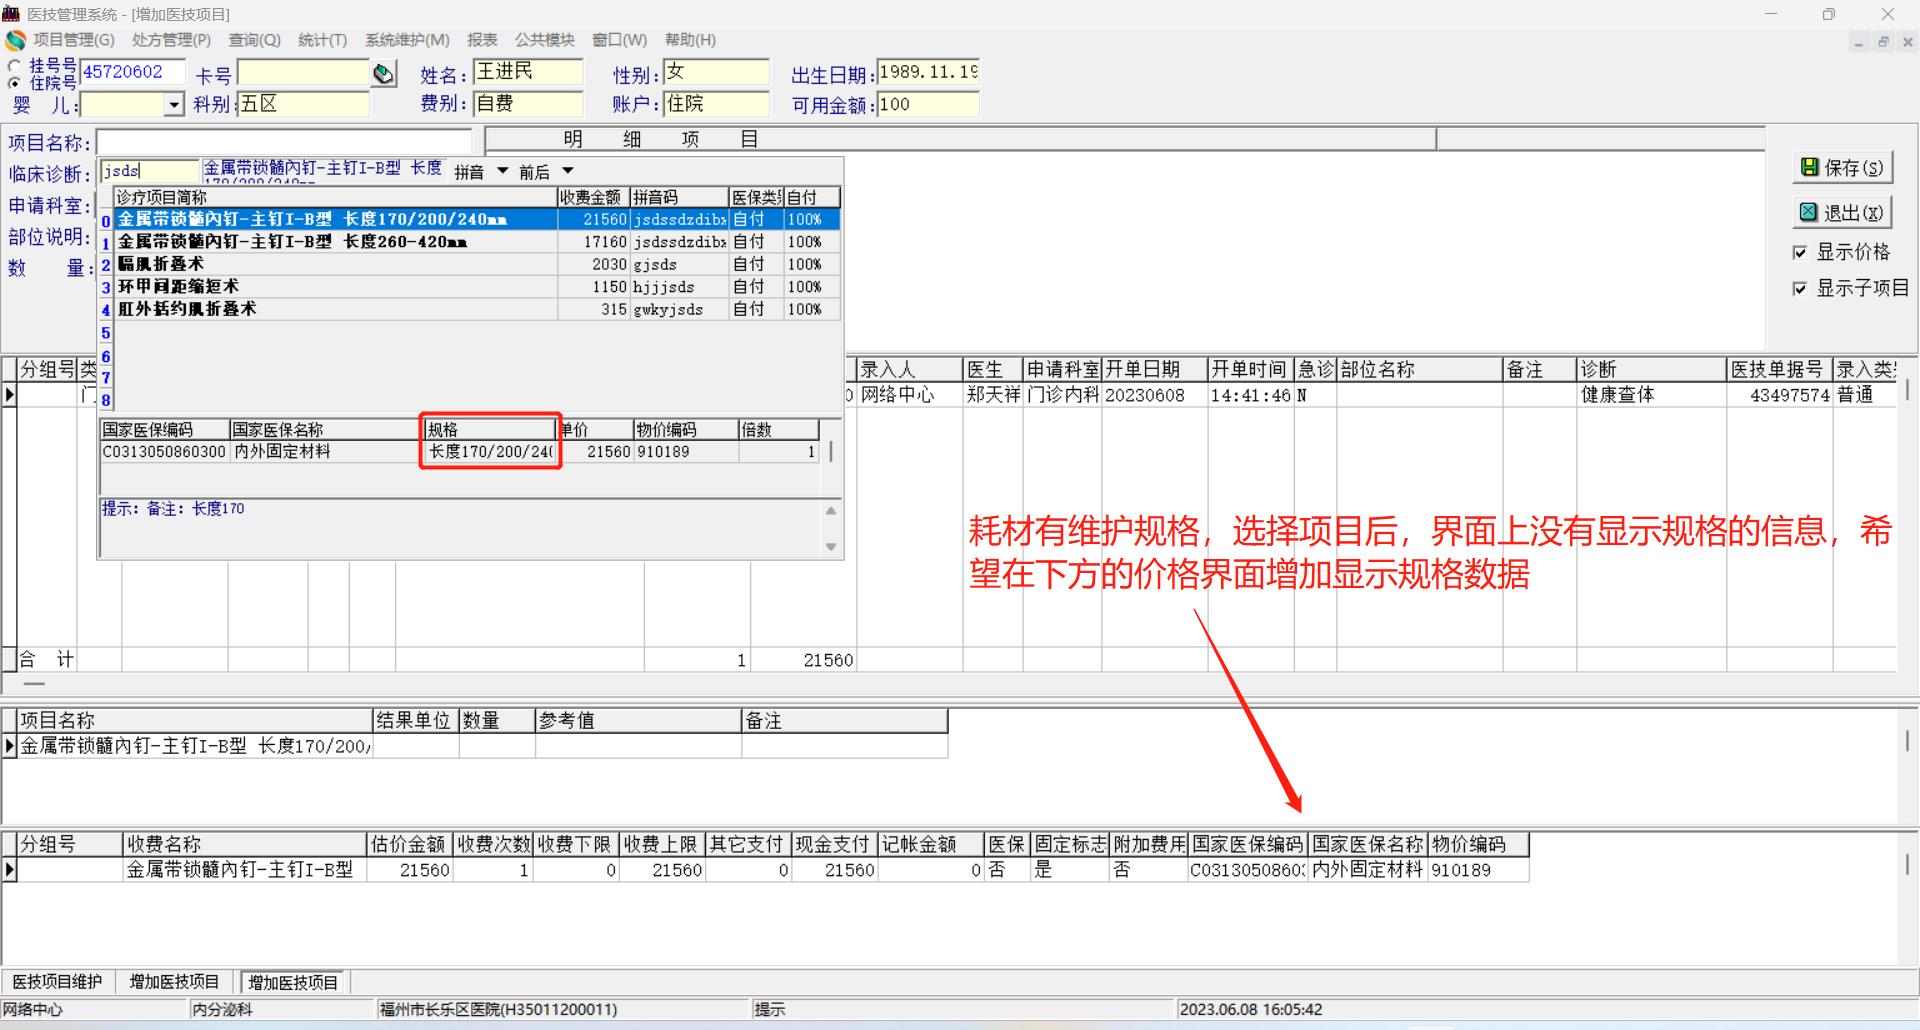Select row 金属带锁髓内钉 长度260-420mm

477,242
